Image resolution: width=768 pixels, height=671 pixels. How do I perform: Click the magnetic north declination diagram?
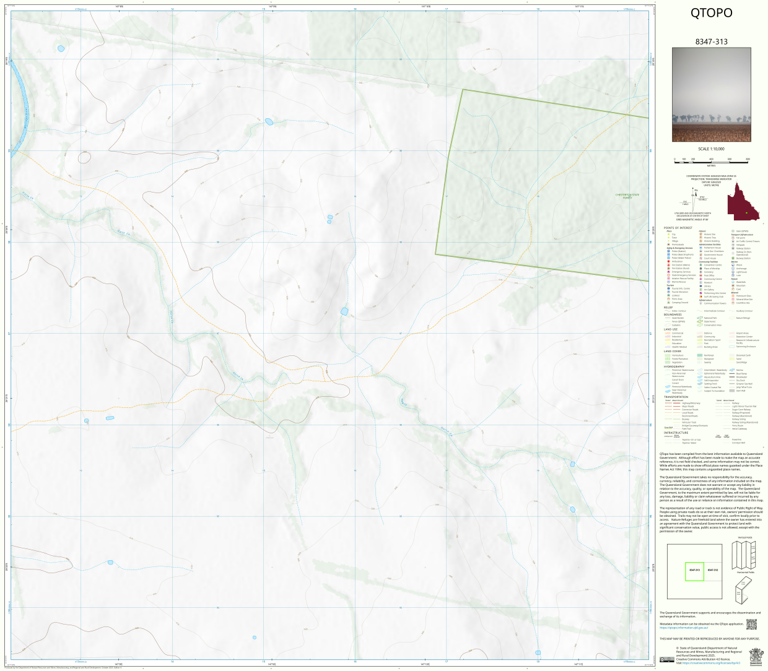tap(694, 200)
